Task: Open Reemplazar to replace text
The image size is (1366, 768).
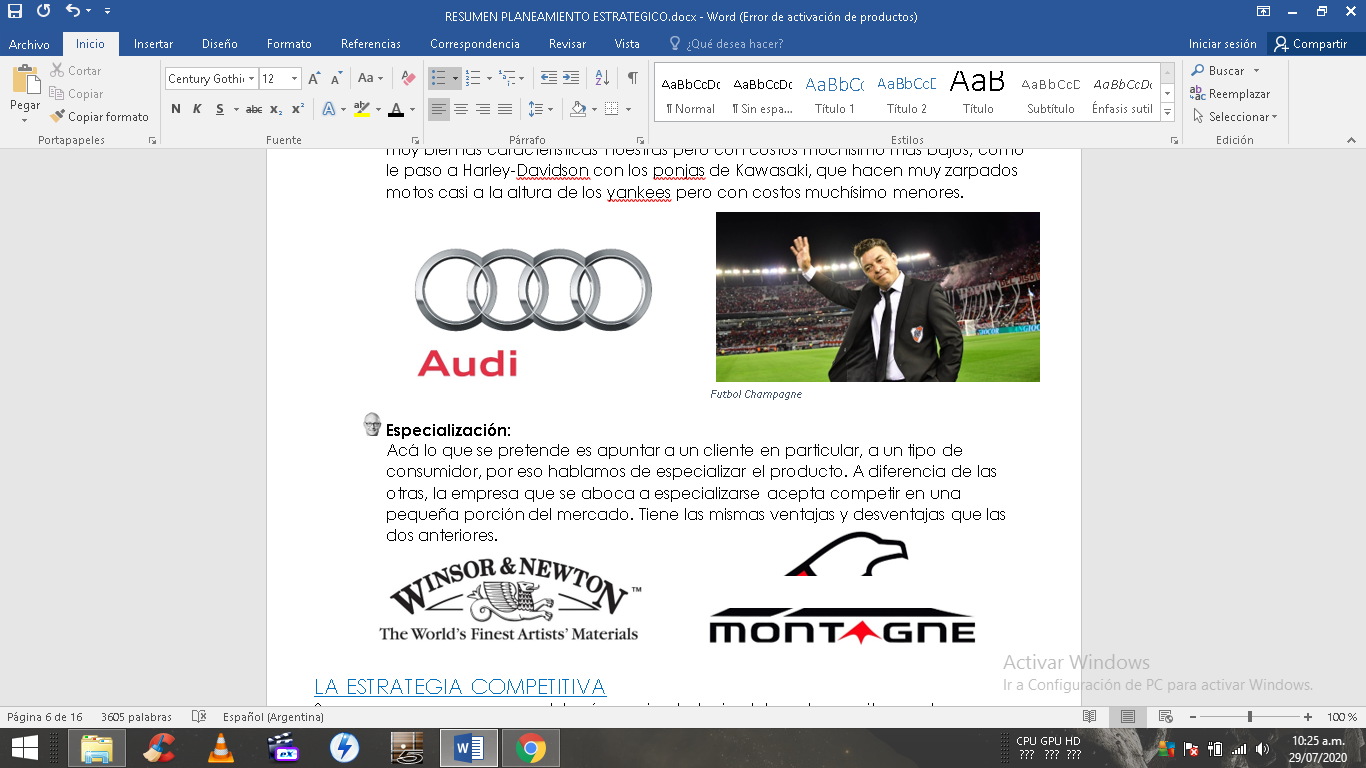Action: click(1230, 94)
